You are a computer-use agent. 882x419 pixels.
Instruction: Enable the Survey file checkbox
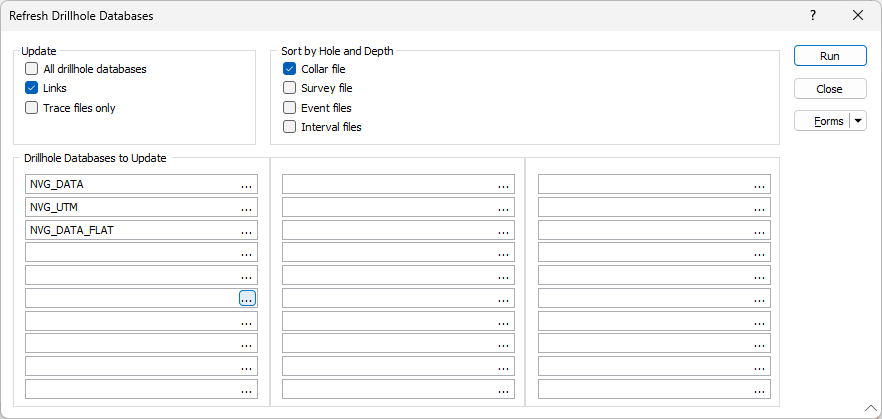[x=290, y=88]
